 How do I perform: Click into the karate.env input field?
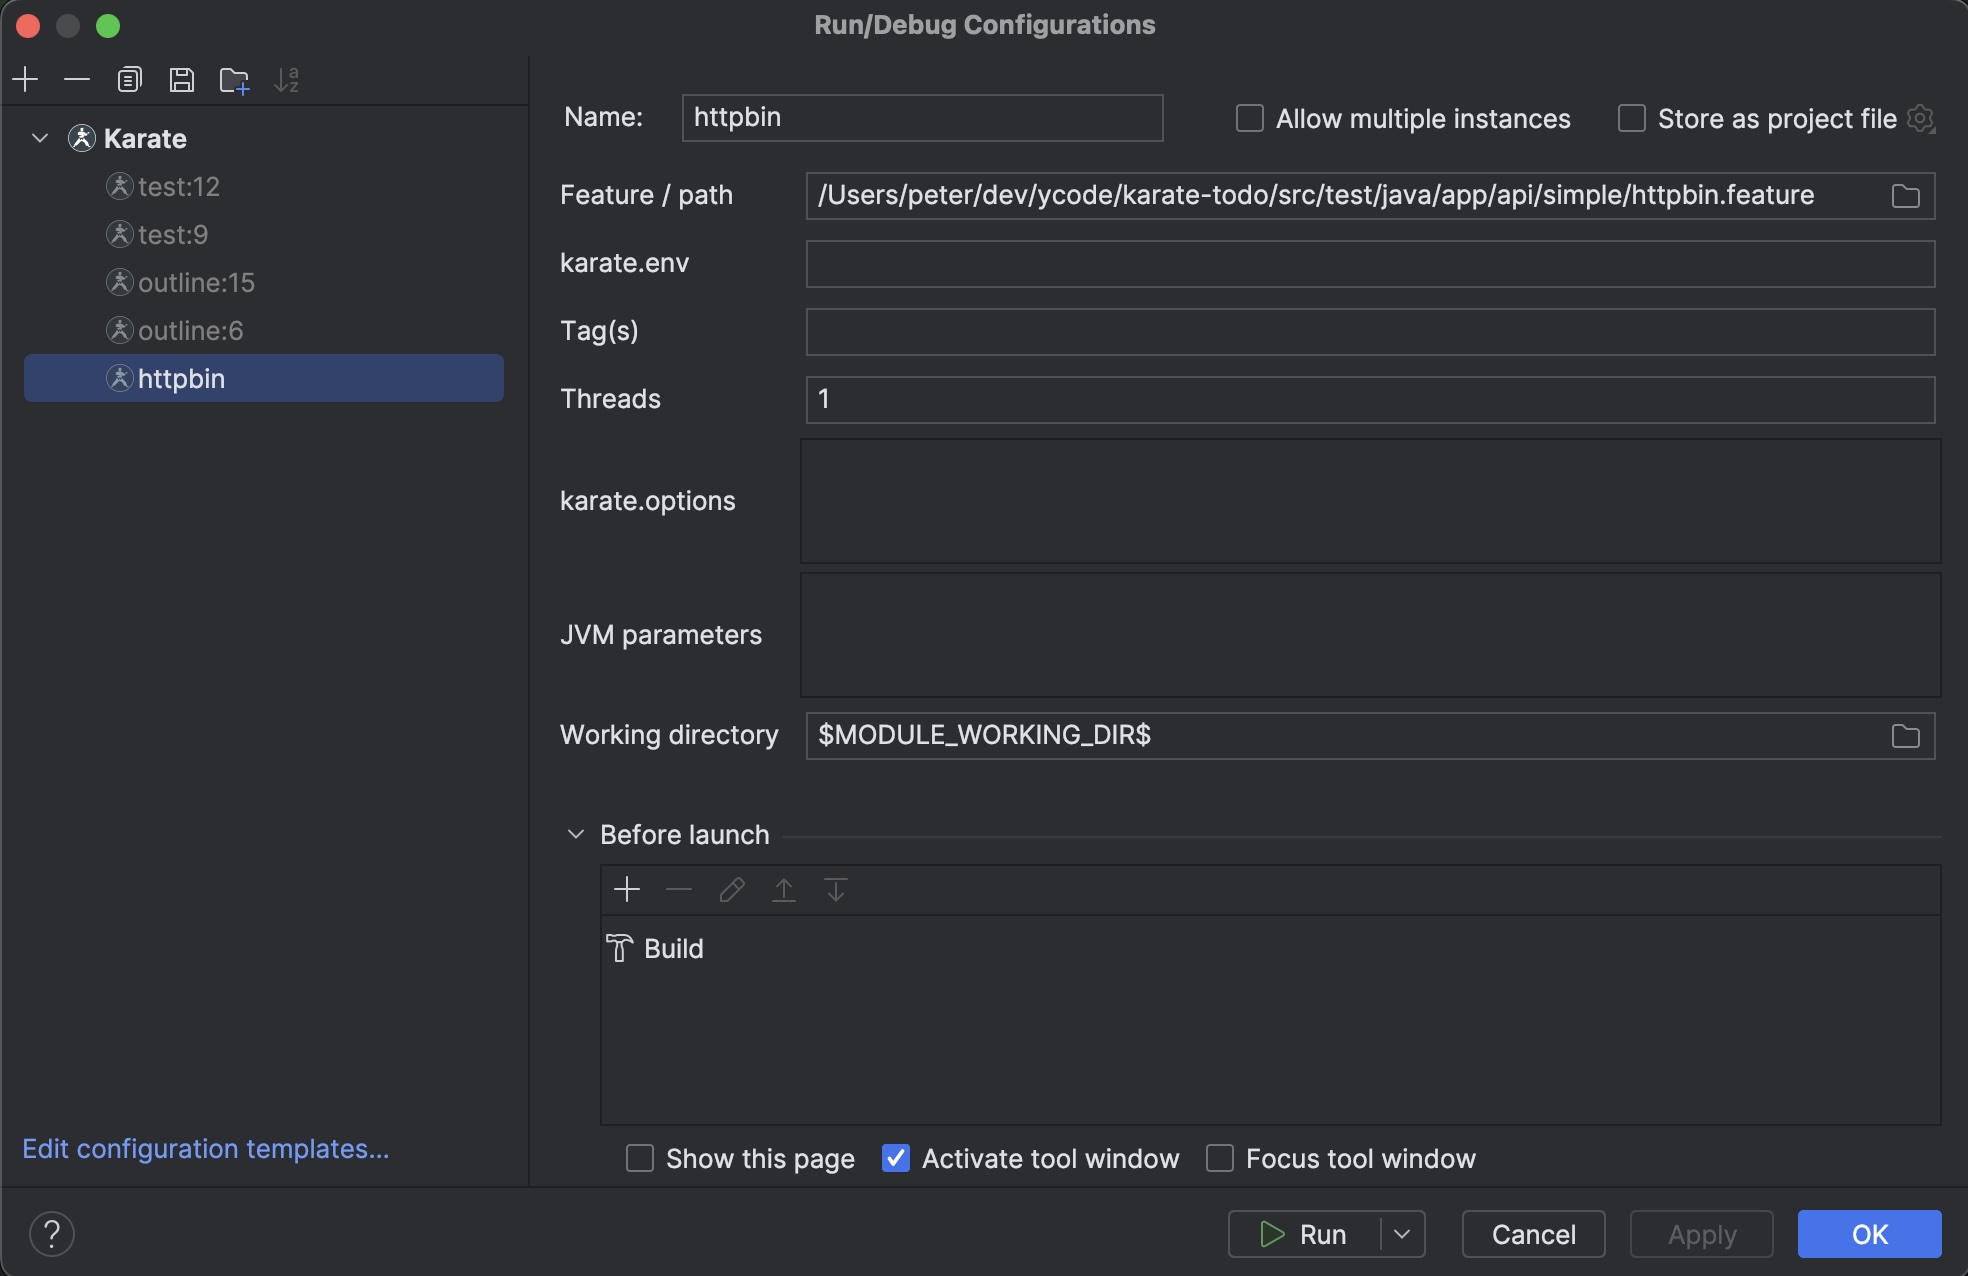[x=1370, y=264]
